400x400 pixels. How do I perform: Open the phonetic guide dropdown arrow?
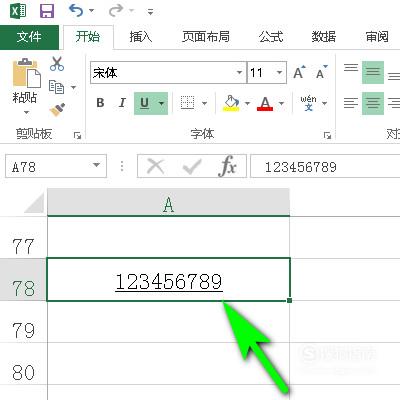(x=324, y=103)
